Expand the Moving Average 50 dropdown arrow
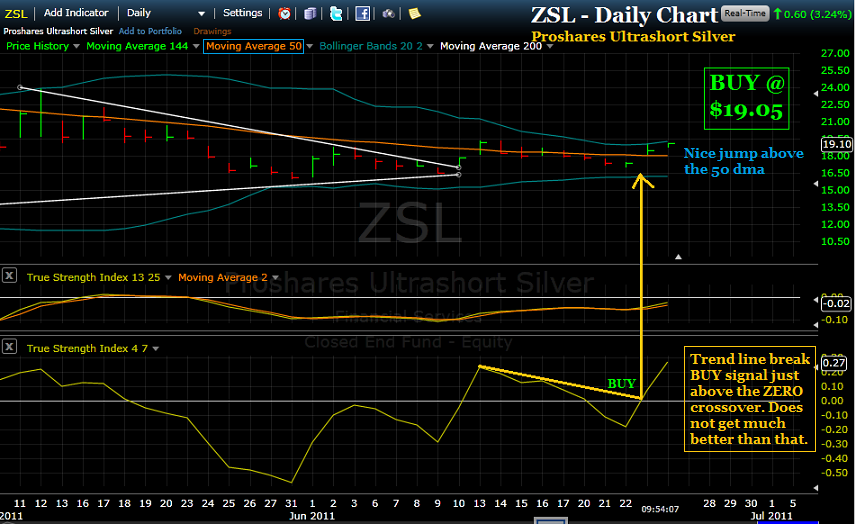This screenshot has height=524, width=856. click(310, 46)
